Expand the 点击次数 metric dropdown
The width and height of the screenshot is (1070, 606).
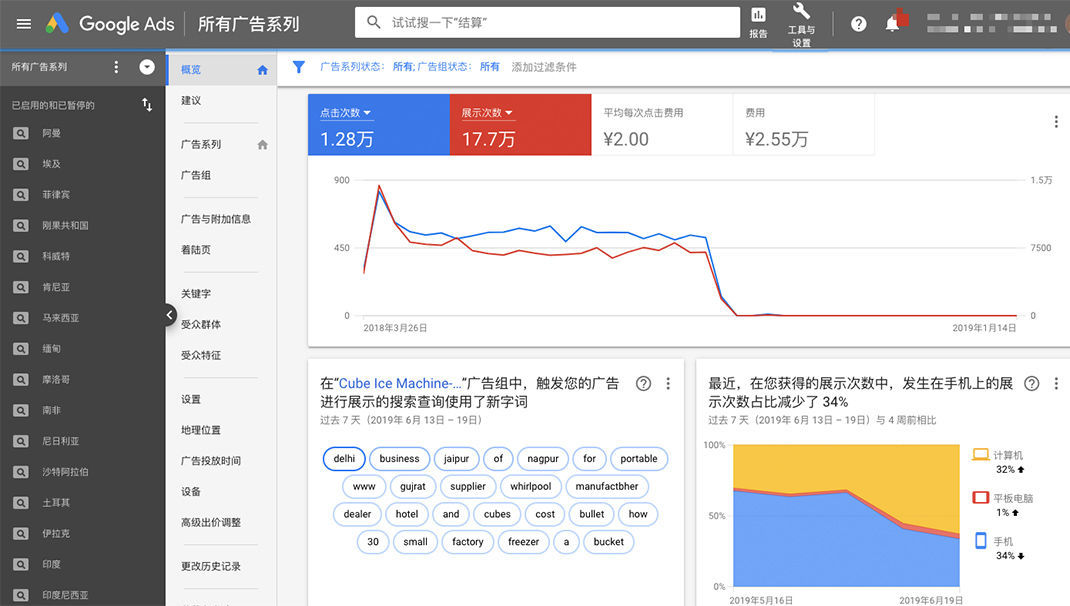coord(367,113)
